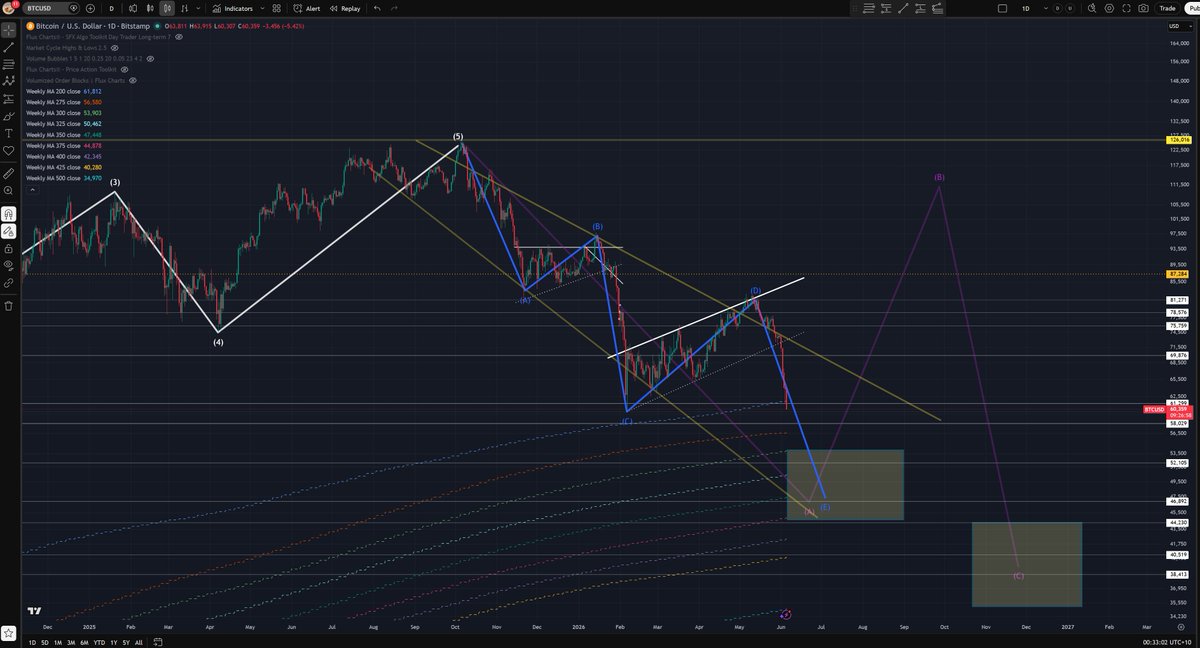Screen dimensions: 1200x648
Task: Set the time range to YTD
Action: click(99, 642)
